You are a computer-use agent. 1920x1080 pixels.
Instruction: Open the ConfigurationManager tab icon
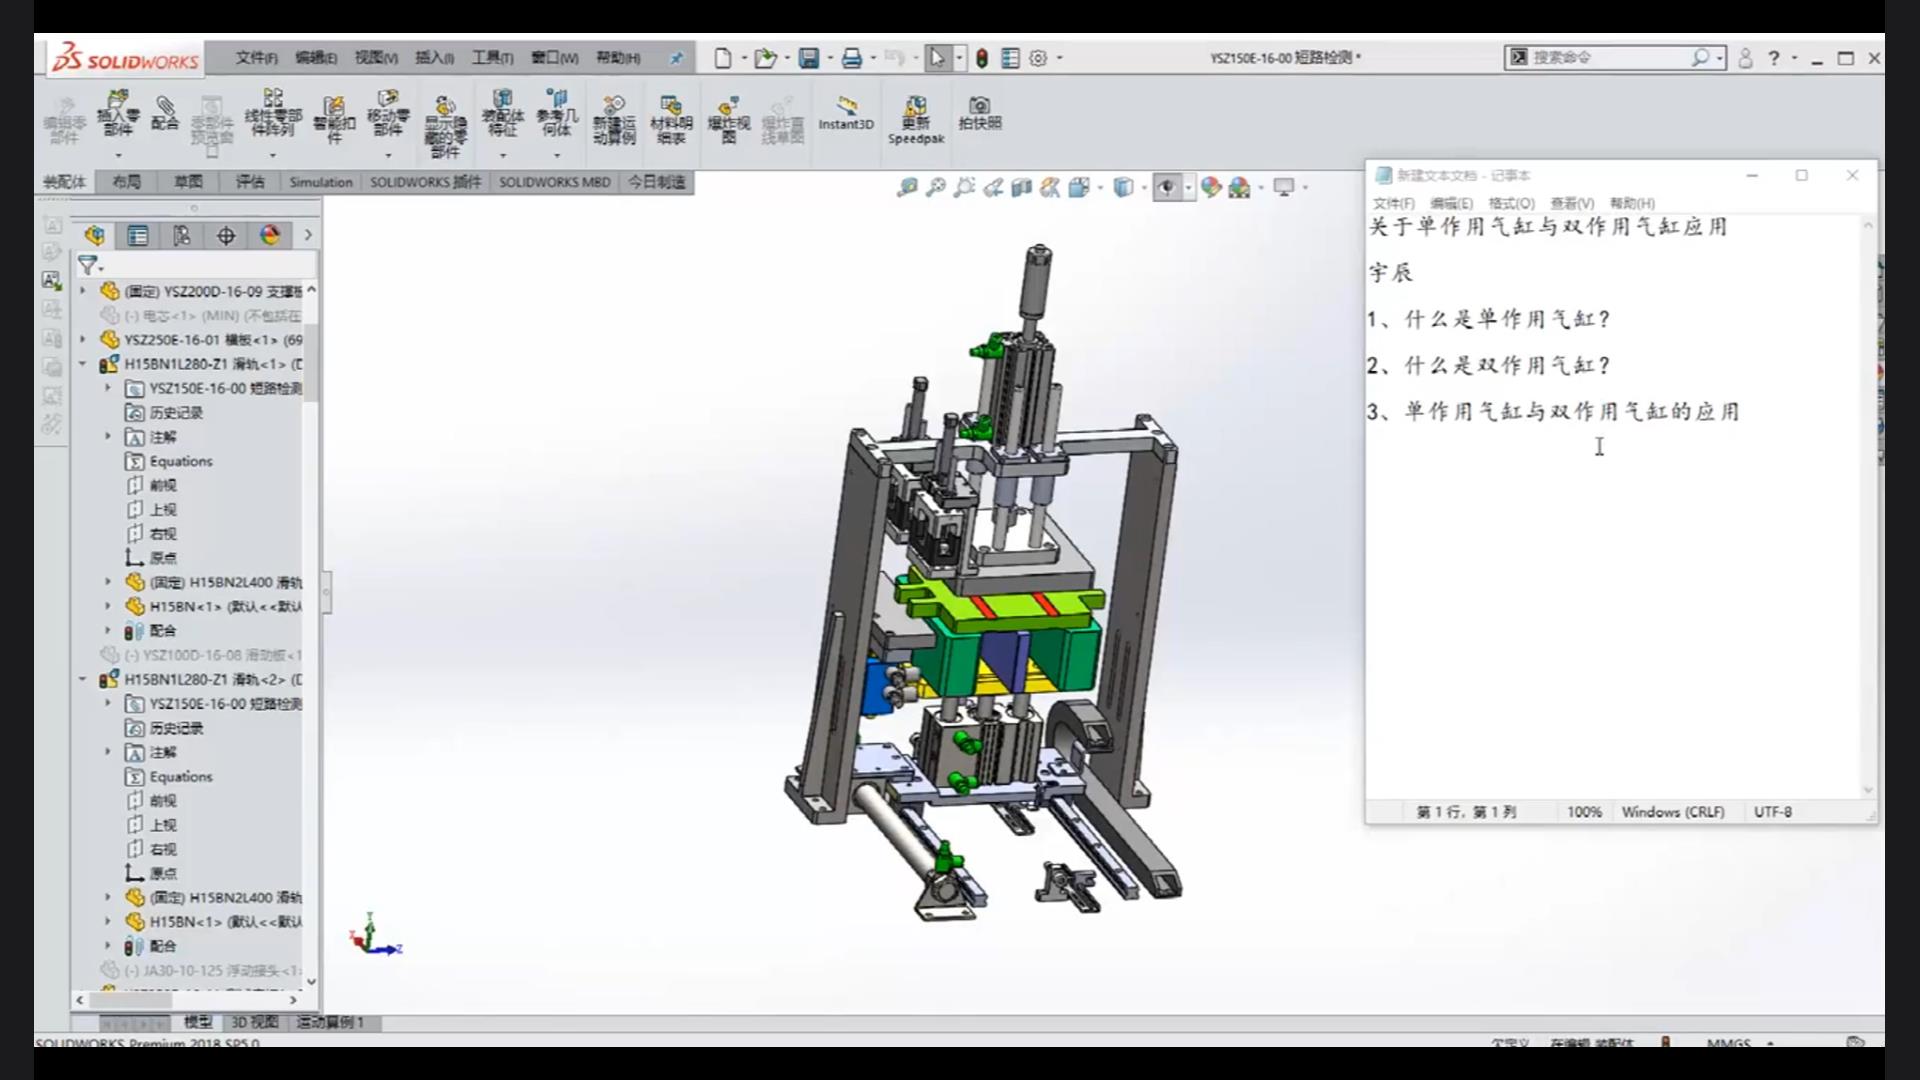[x=182, y=236]
